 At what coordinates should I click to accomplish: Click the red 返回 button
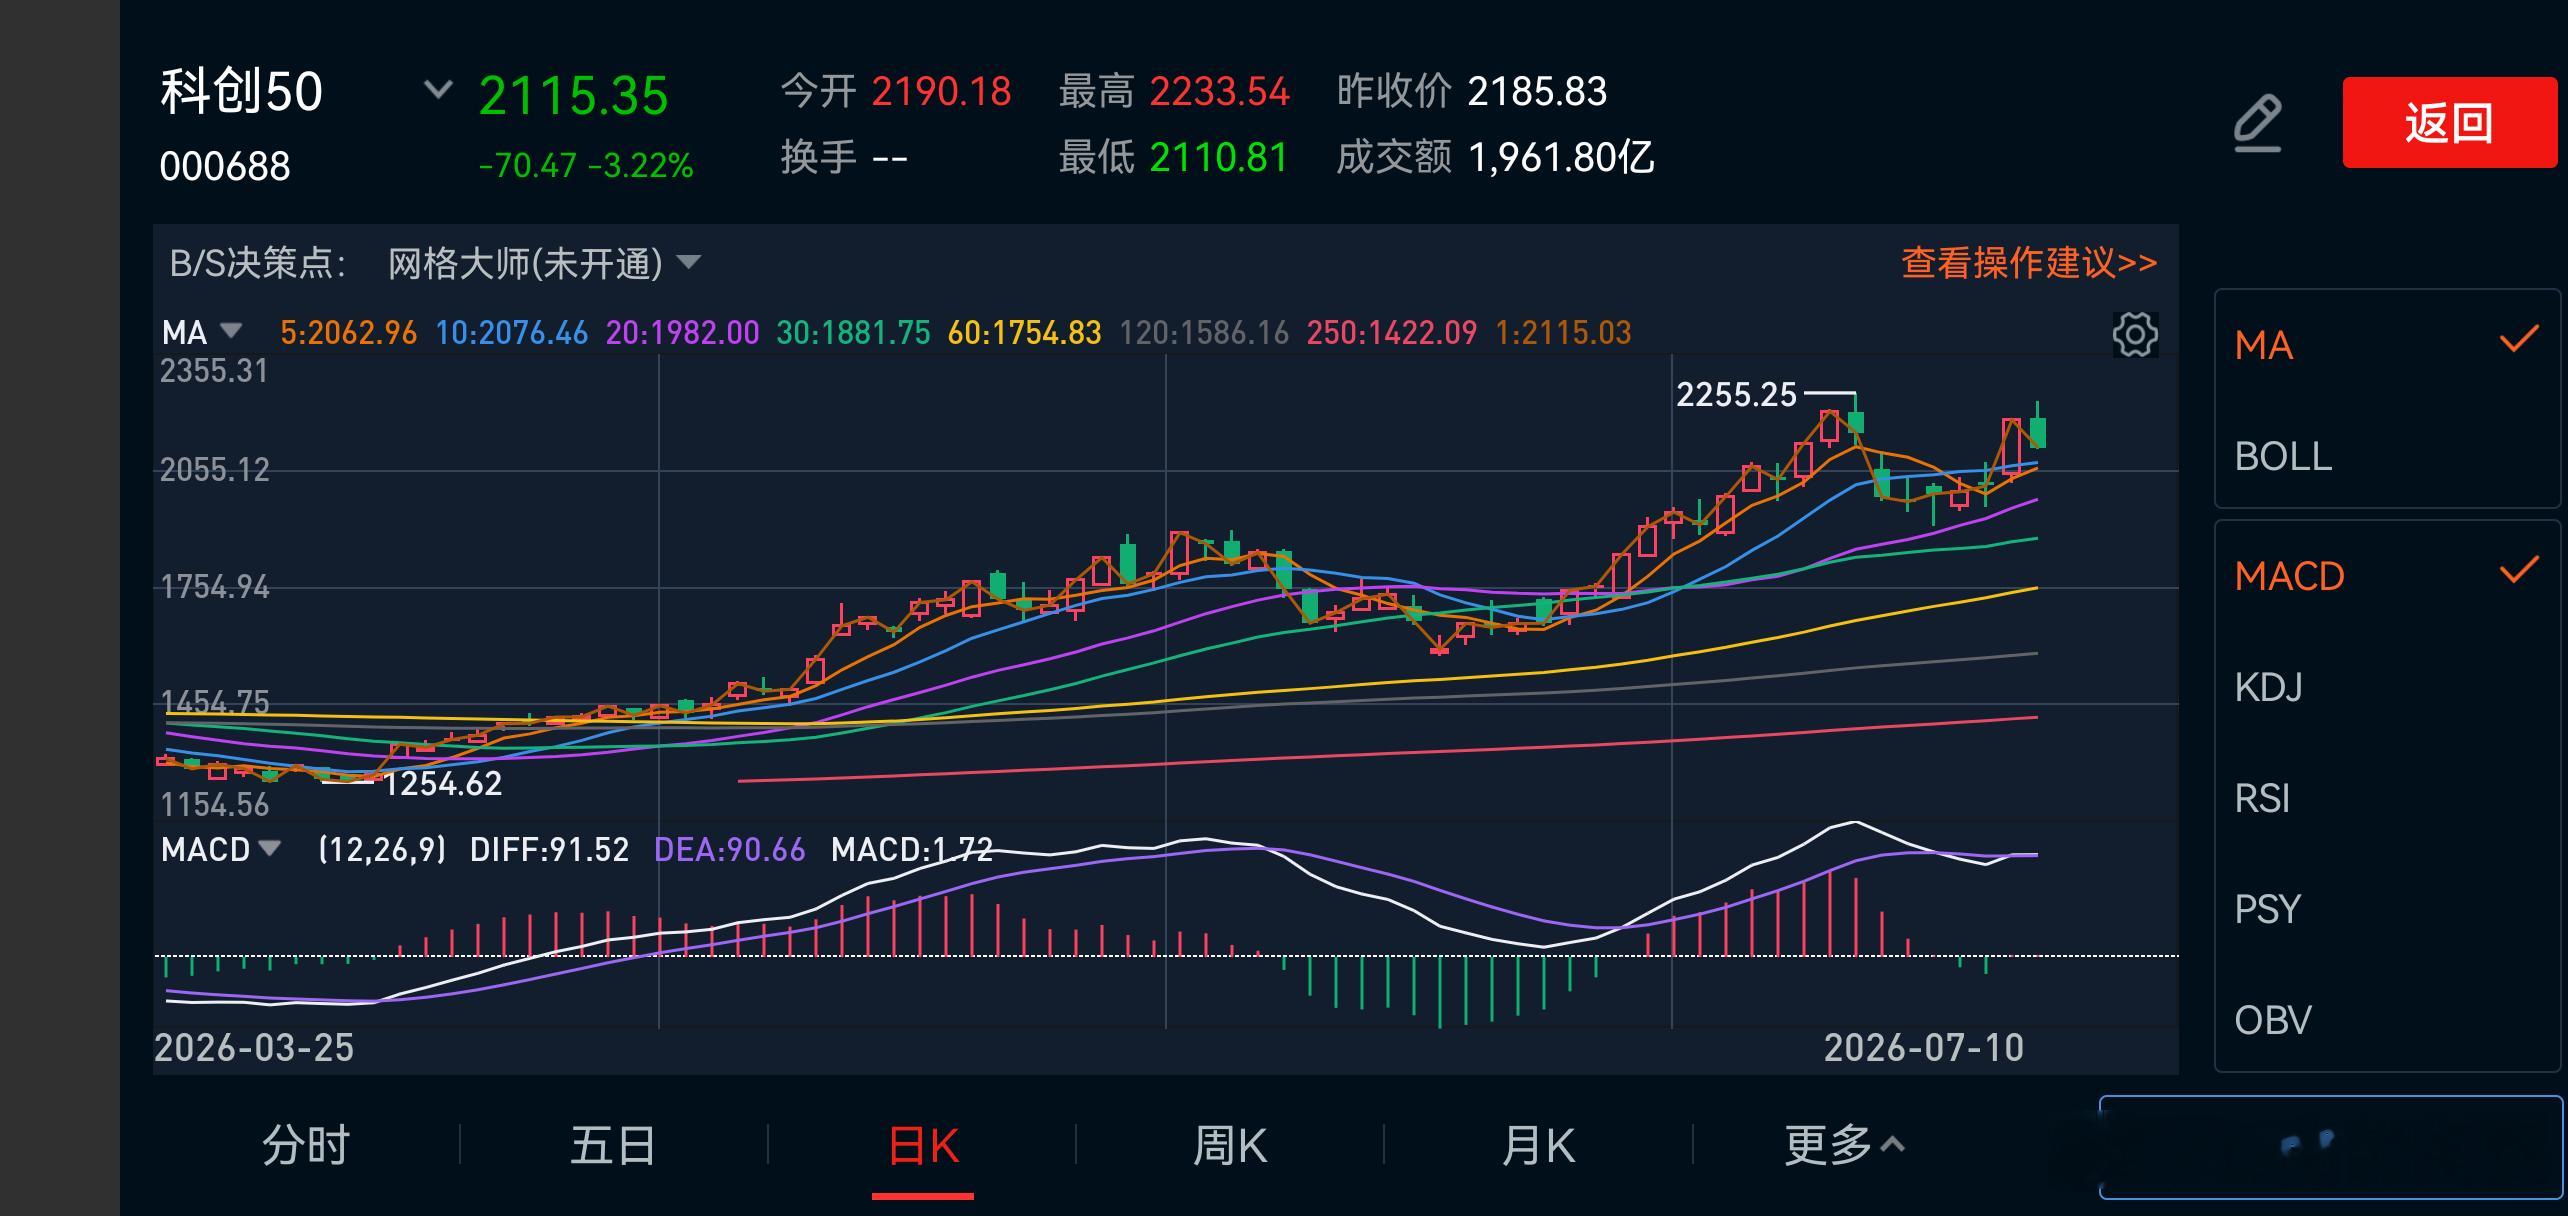[2449, 122]
